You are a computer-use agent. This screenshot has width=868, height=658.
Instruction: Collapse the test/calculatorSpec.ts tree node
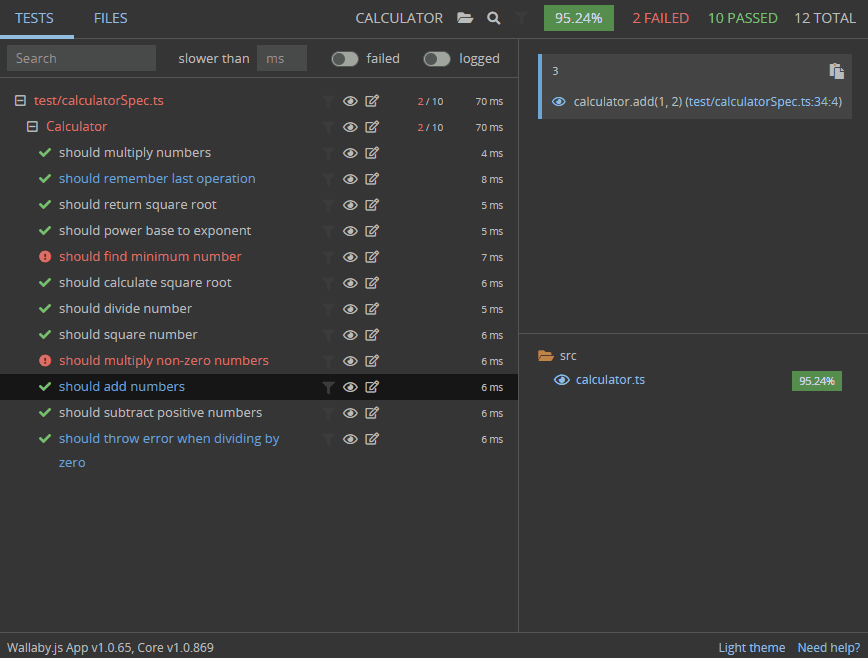pos(20,101)
